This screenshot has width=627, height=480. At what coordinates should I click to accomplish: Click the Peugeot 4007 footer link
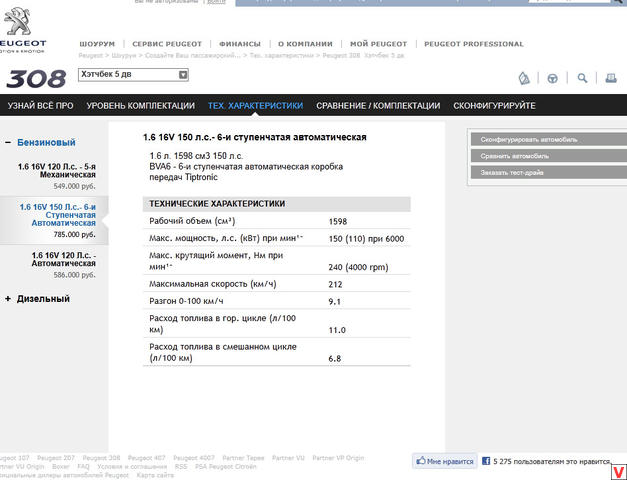pyautogui.click(x=194, y=458)
